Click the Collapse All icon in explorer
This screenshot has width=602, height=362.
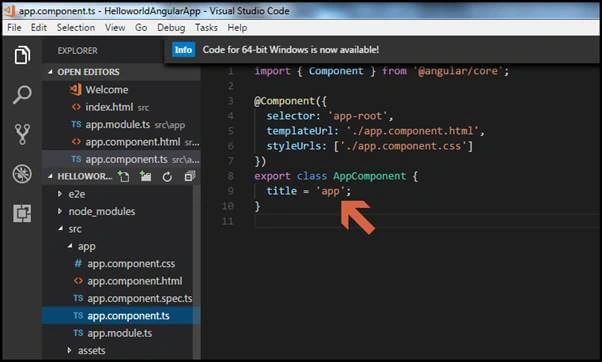tap(190, 177)
